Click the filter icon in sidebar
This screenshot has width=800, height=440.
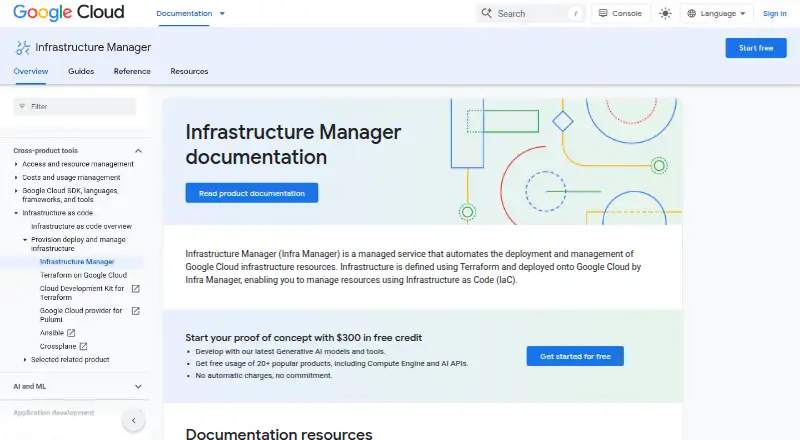pos(22,106)
